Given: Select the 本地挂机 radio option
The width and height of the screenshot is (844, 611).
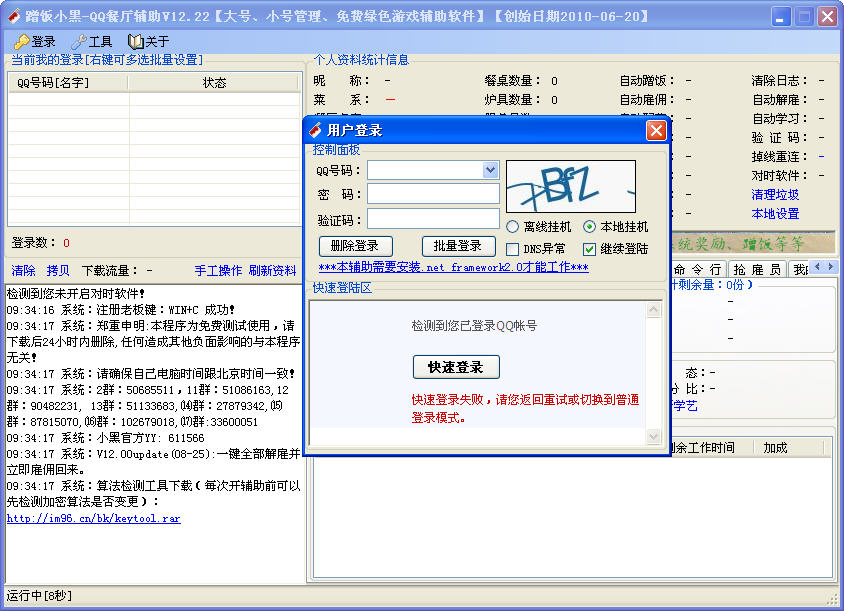Looking at the screenshot, I should click(590, 227).
